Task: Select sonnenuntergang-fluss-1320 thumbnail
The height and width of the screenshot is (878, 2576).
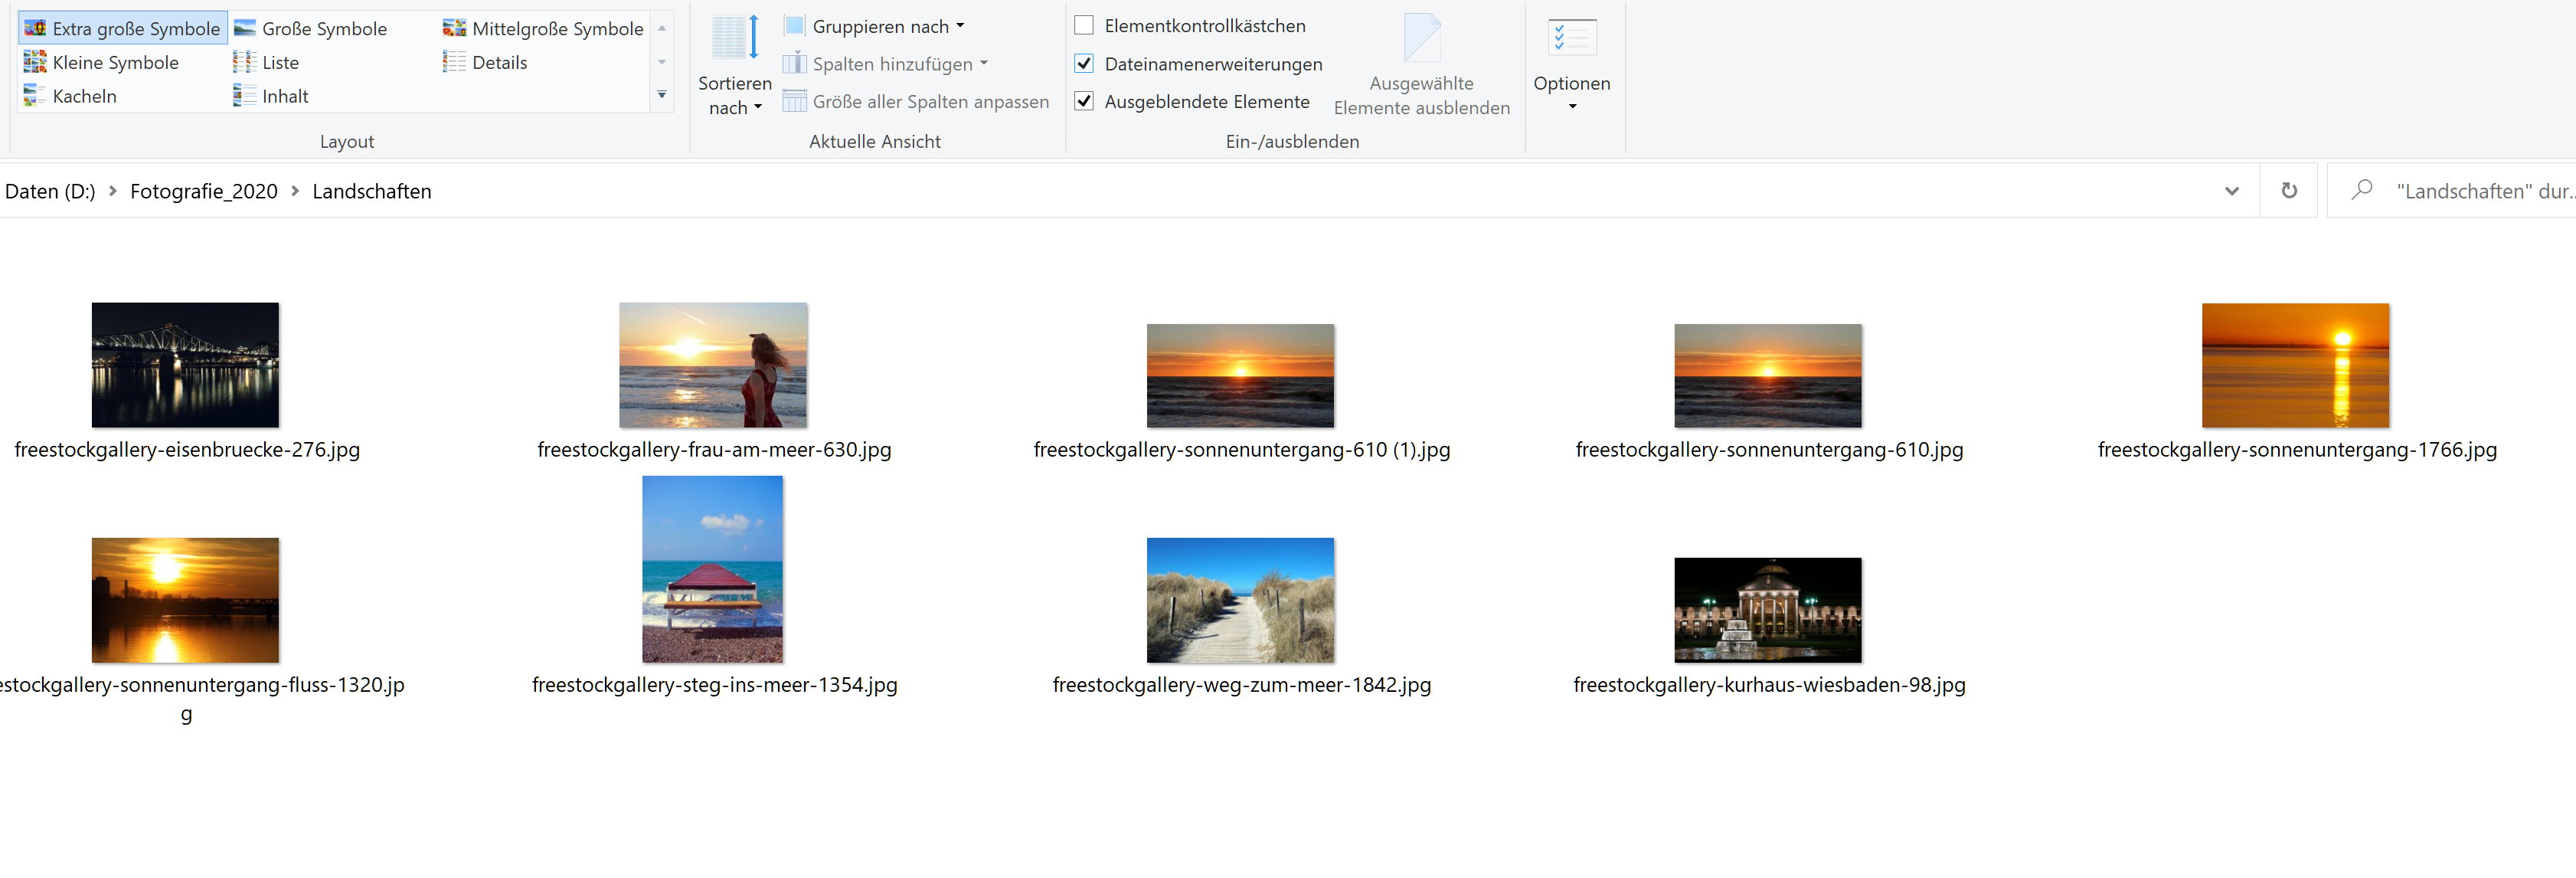Action: (185, 600)
